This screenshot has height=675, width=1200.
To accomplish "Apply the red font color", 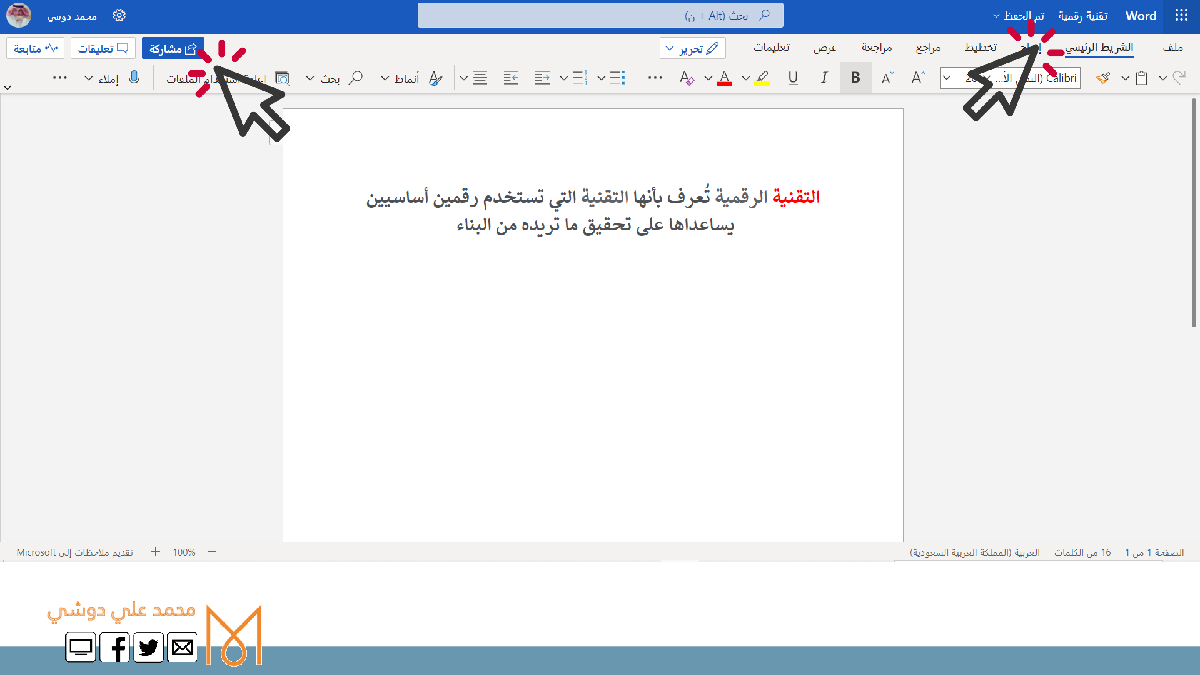I will 724,78.
